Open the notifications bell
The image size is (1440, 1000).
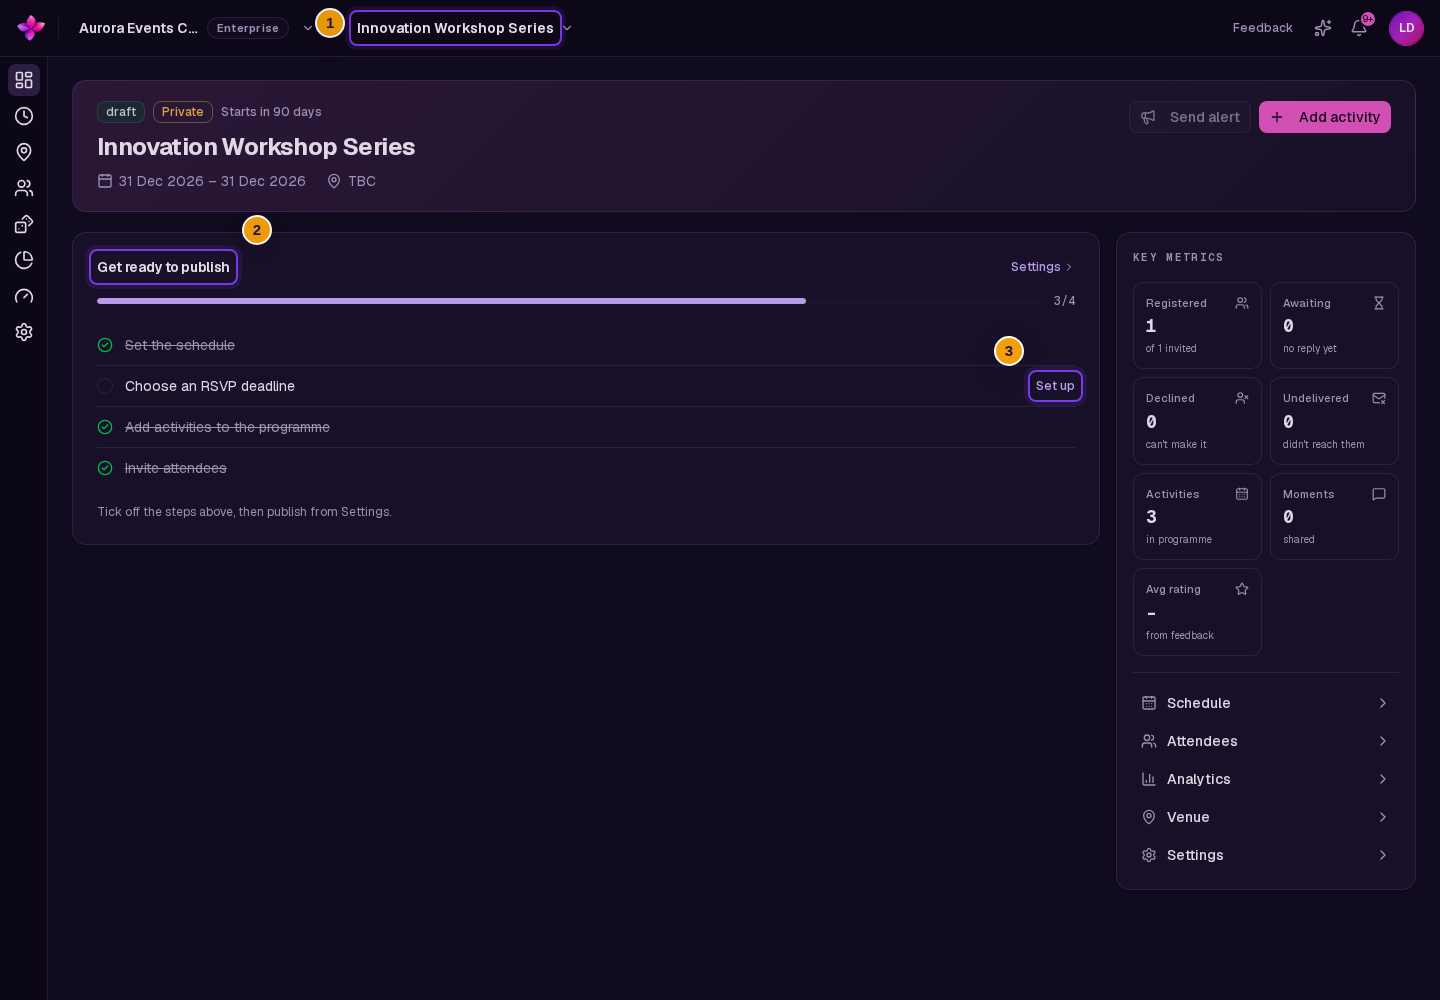pos(1359,28)
